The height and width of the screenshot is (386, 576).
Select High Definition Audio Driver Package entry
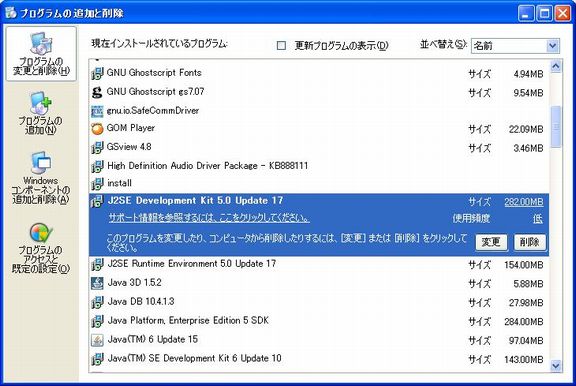tap(319, 166)
